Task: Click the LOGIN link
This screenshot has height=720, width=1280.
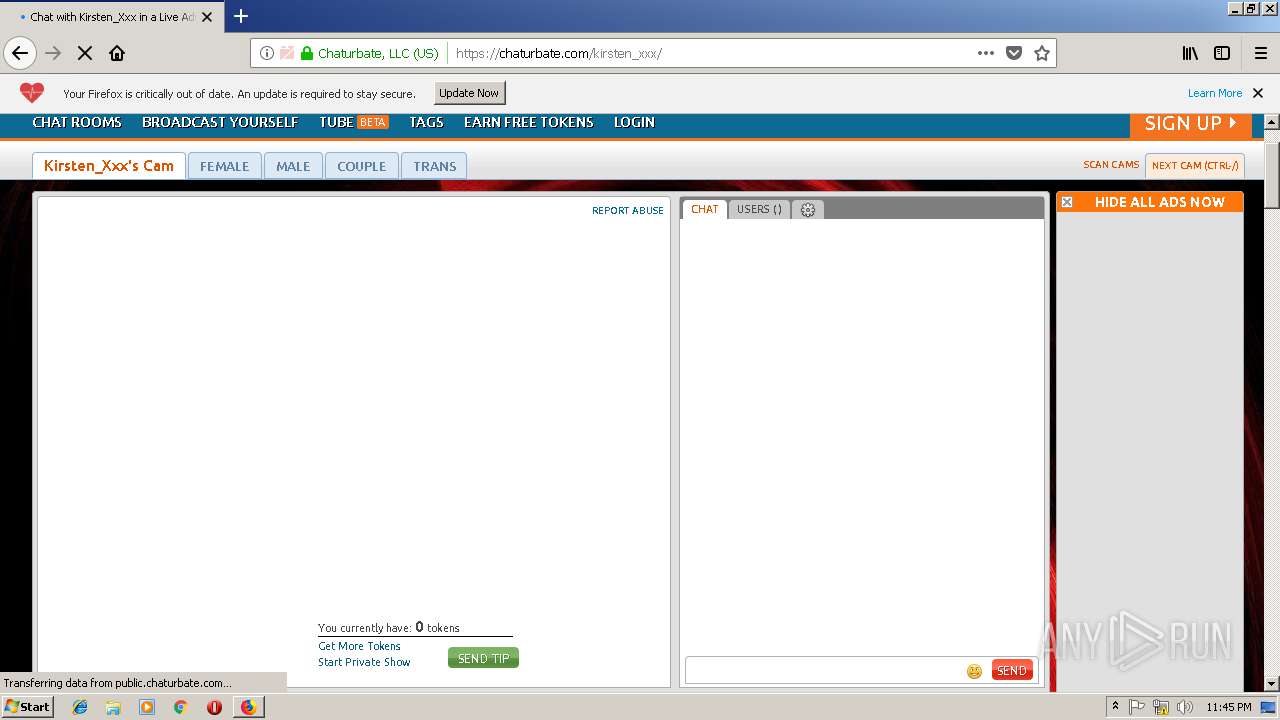Action: click(x=634, y=122)
